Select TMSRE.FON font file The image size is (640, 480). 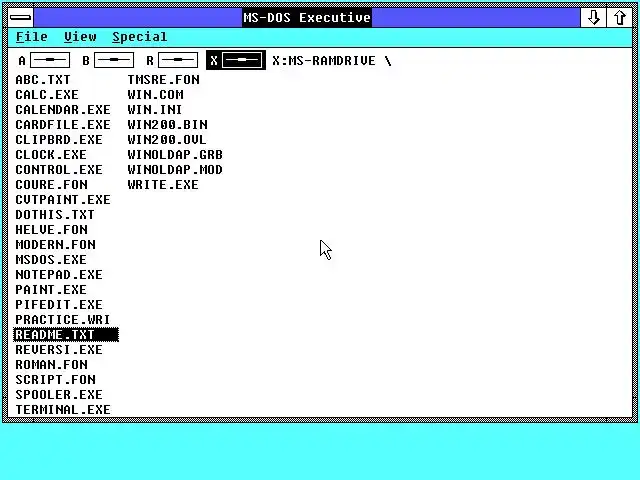163,80
